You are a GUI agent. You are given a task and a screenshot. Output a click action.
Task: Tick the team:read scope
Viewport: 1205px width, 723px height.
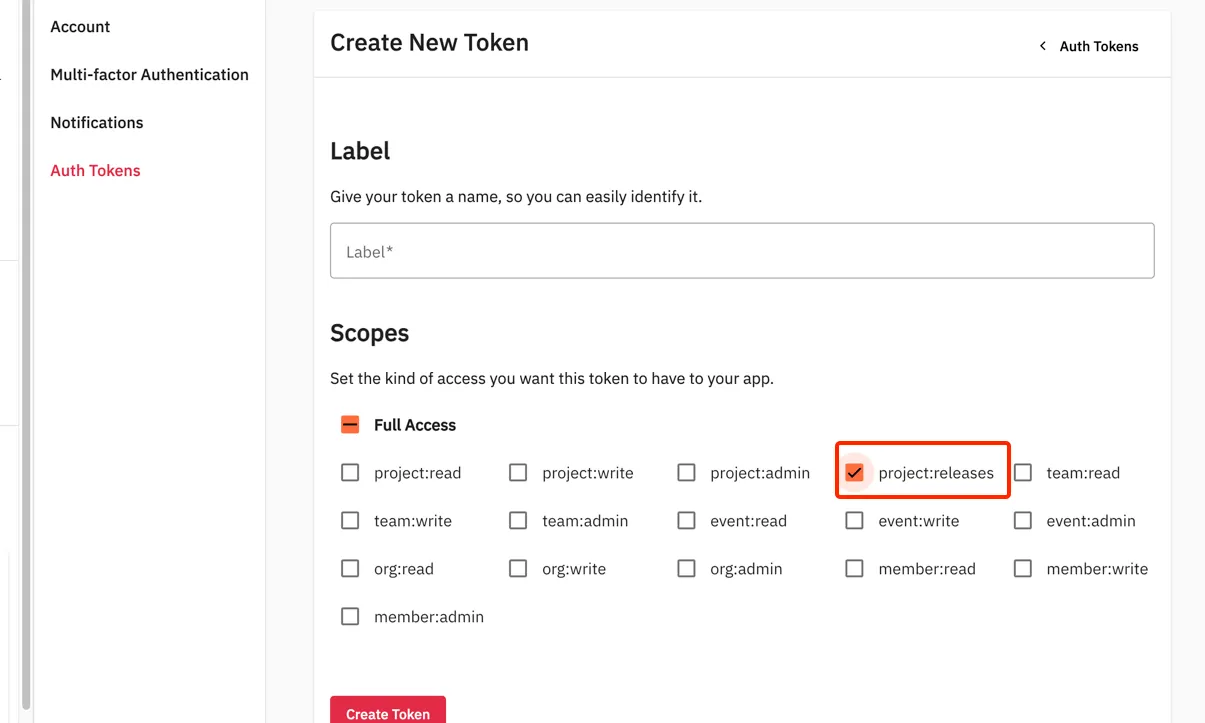coord(1022,473)
